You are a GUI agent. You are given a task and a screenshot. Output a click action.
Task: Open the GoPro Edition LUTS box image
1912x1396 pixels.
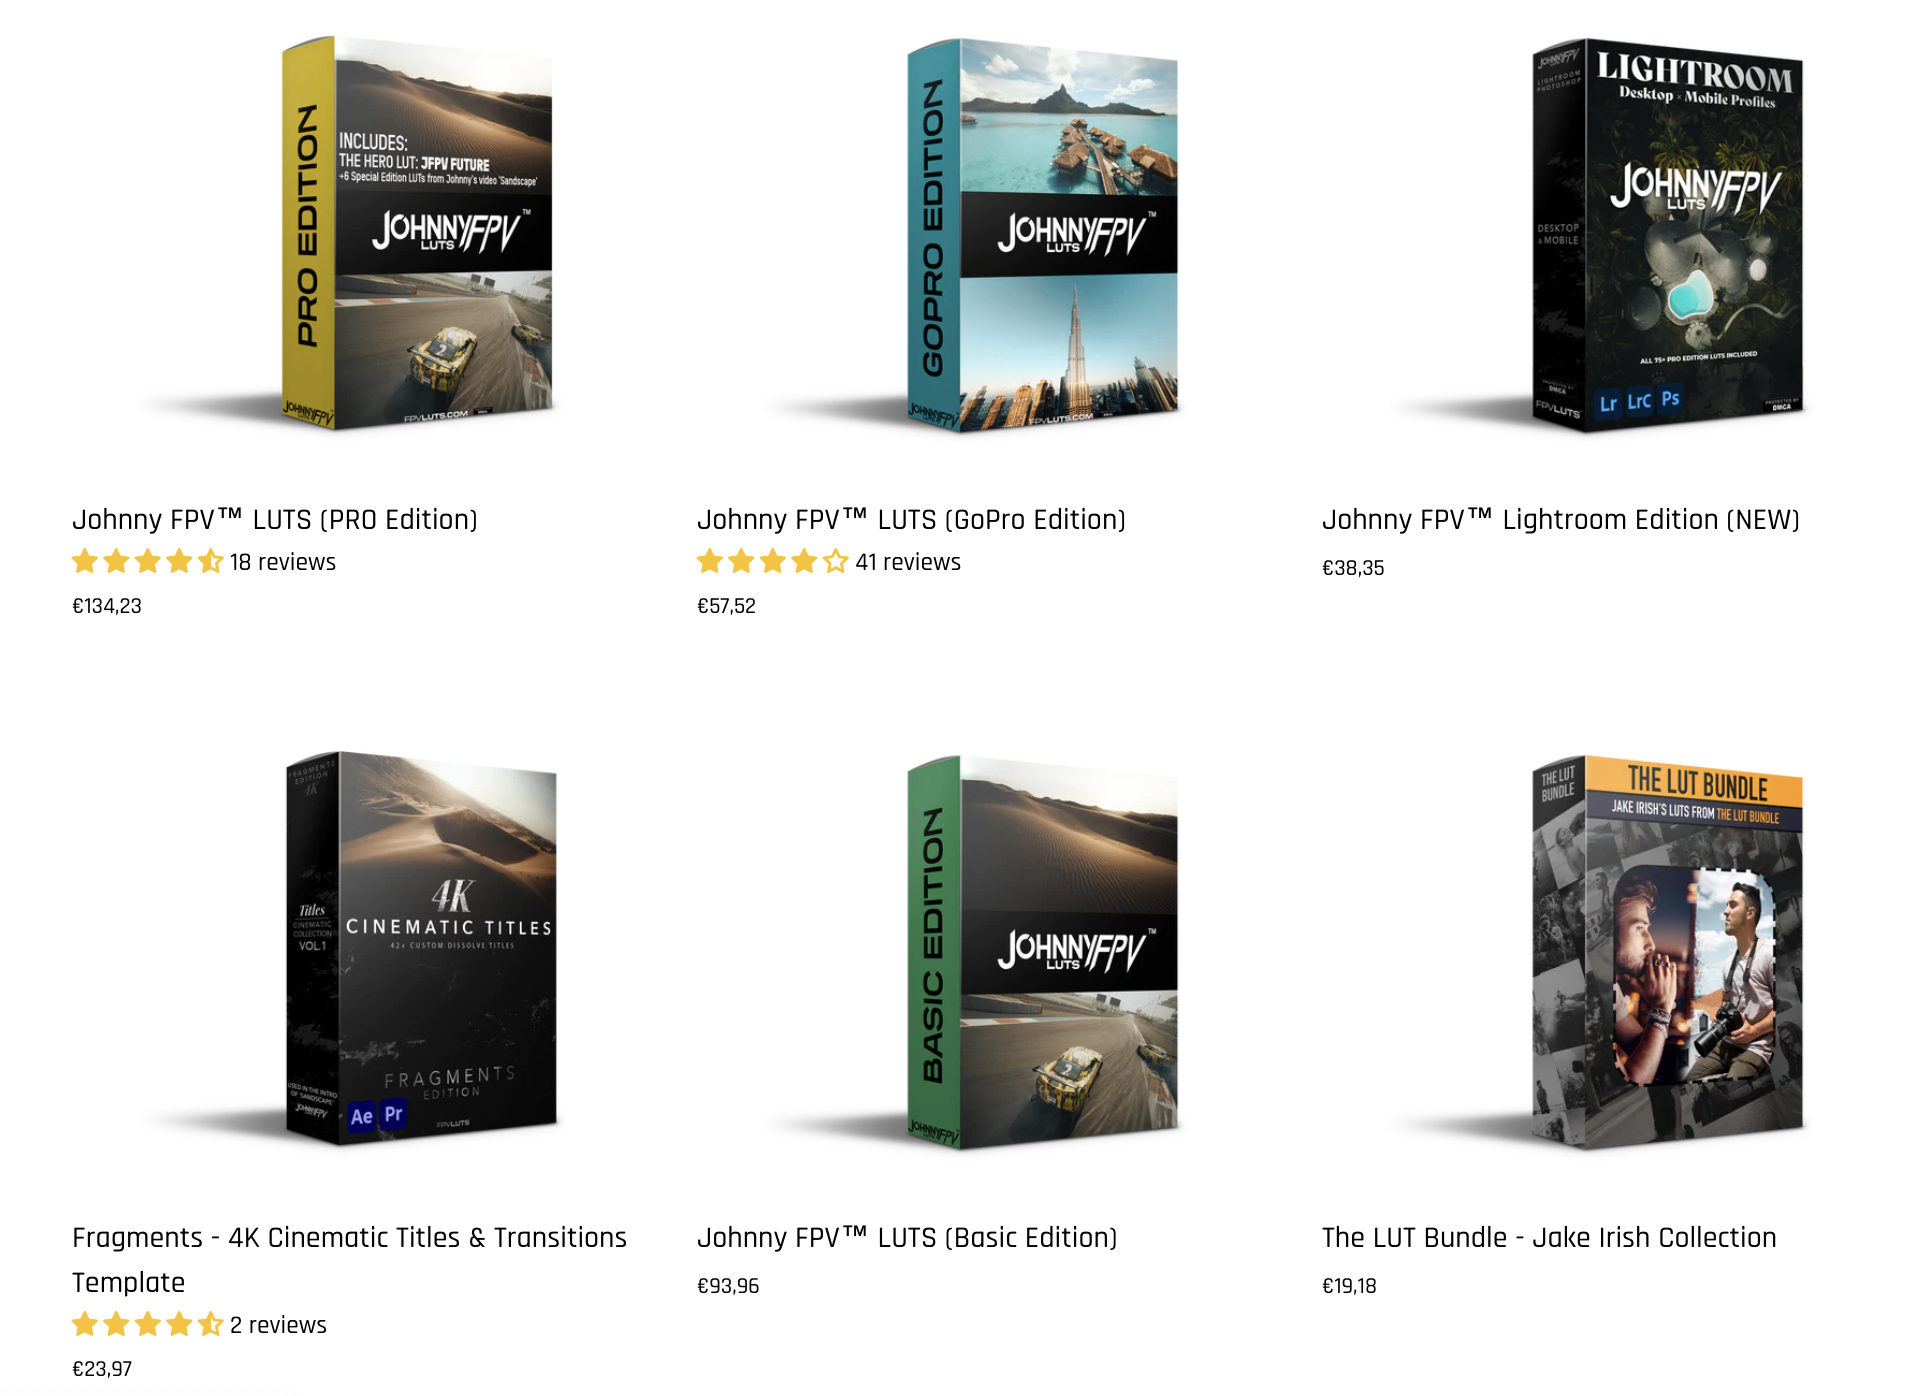pyautogui.click(x=1042, y=235)
